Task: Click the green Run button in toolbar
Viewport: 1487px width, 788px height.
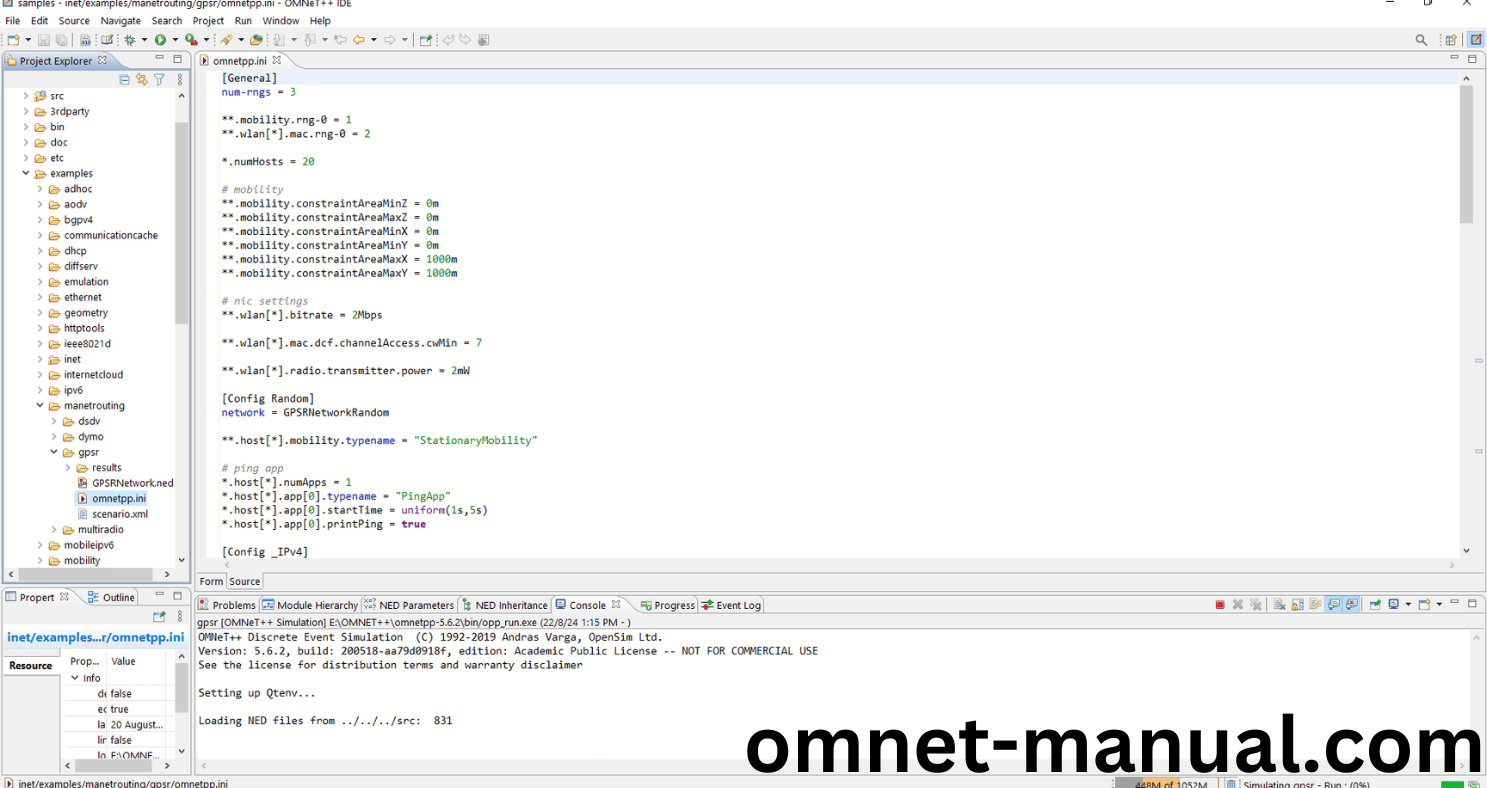Action: click(x=160, y=40)
